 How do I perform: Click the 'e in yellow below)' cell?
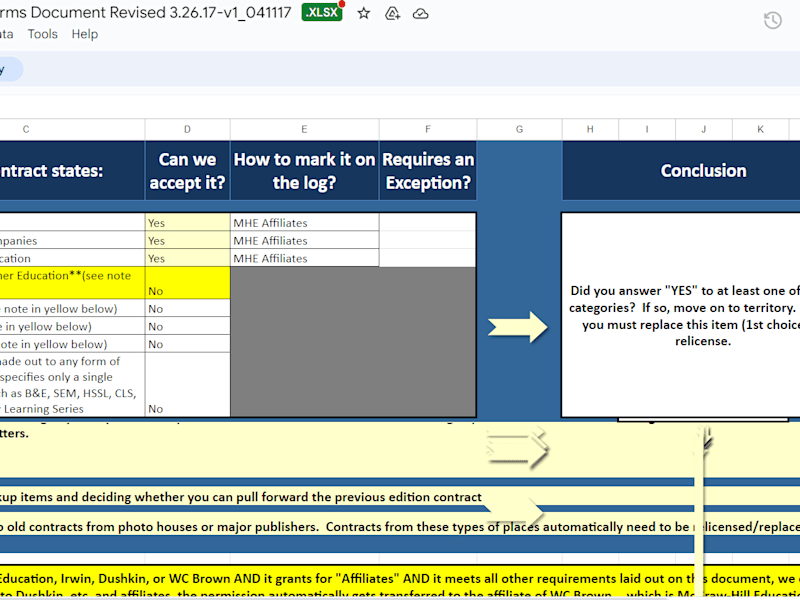(x=72, y=327)
